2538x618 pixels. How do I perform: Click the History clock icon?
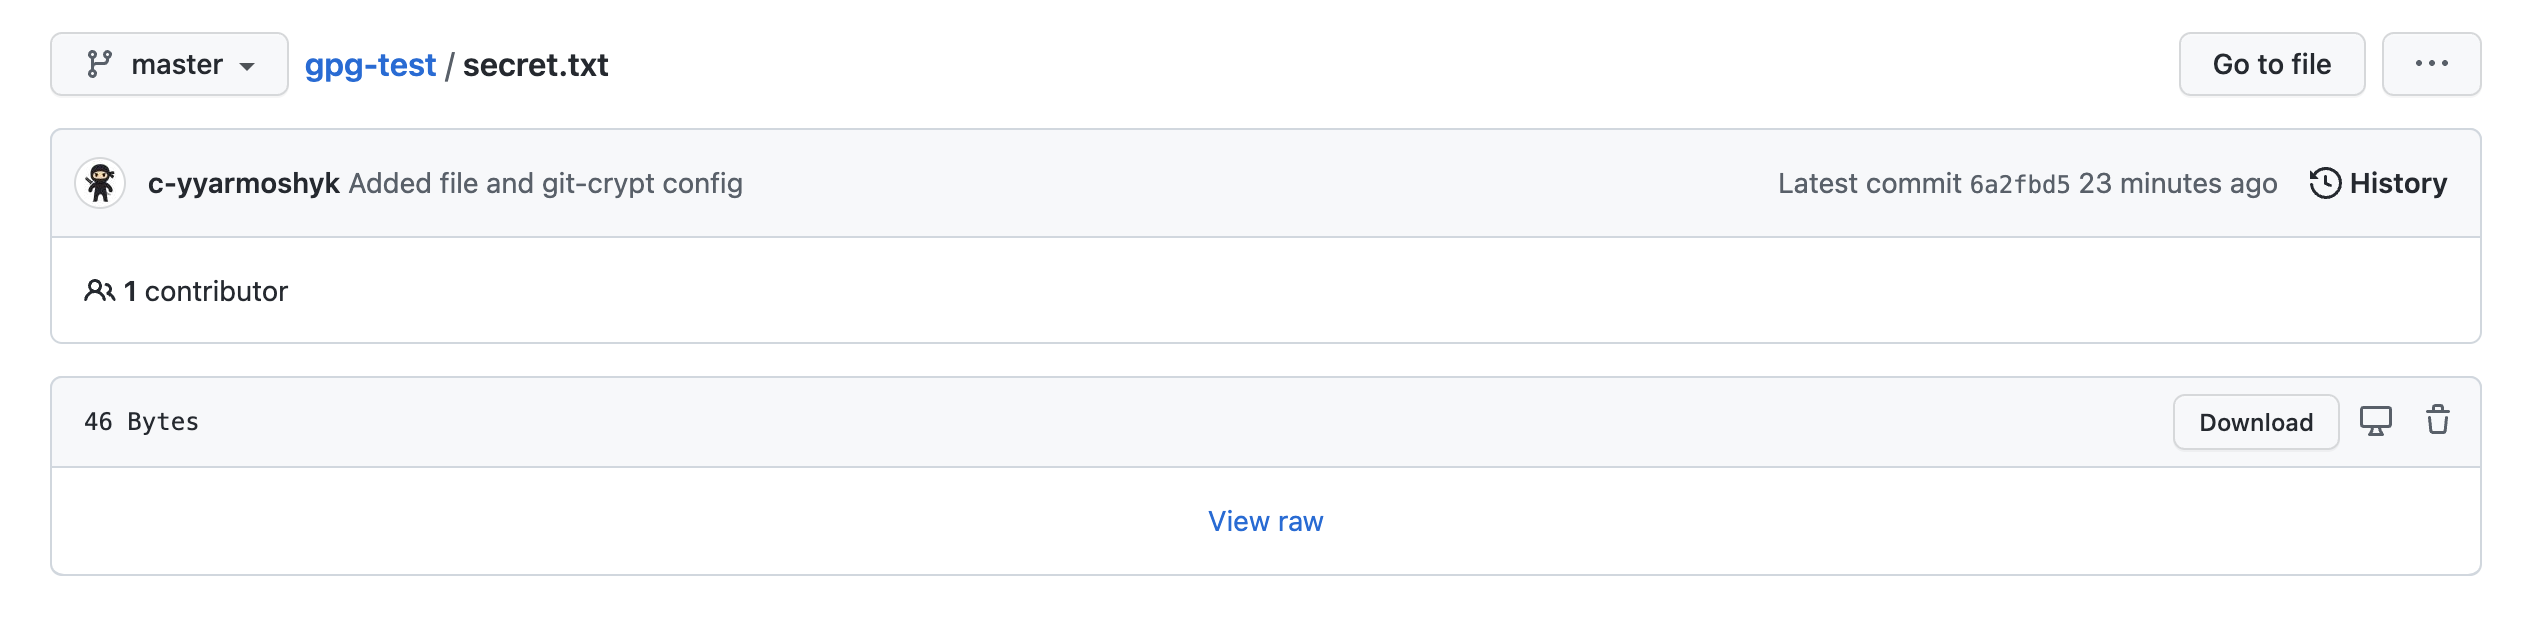(2325, 183)
